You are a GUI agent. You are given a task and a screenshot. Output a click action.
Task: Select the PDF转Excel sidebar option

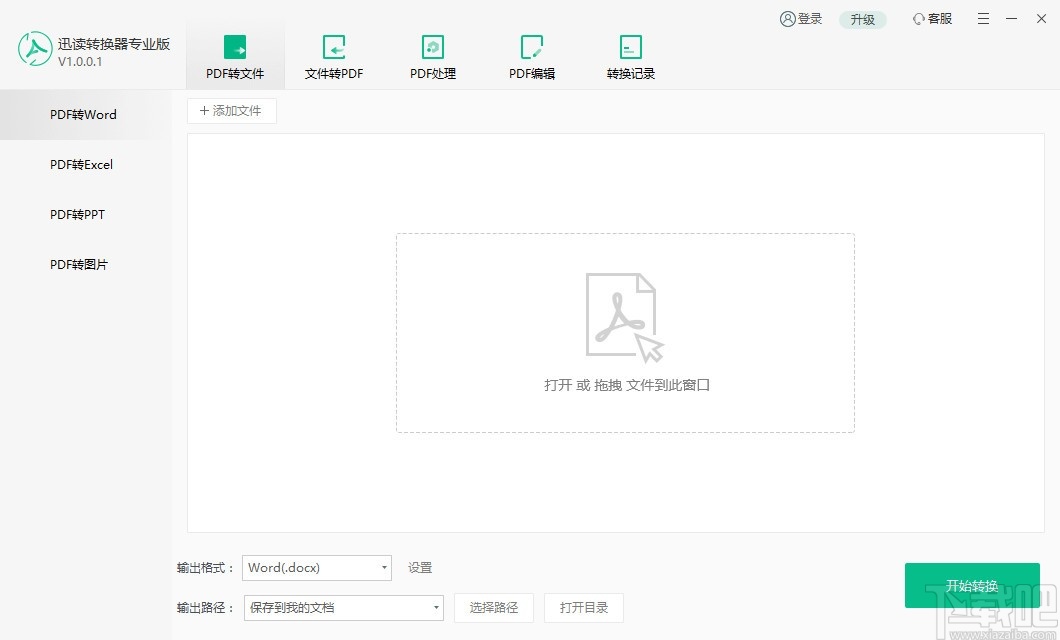click(81, 164)
